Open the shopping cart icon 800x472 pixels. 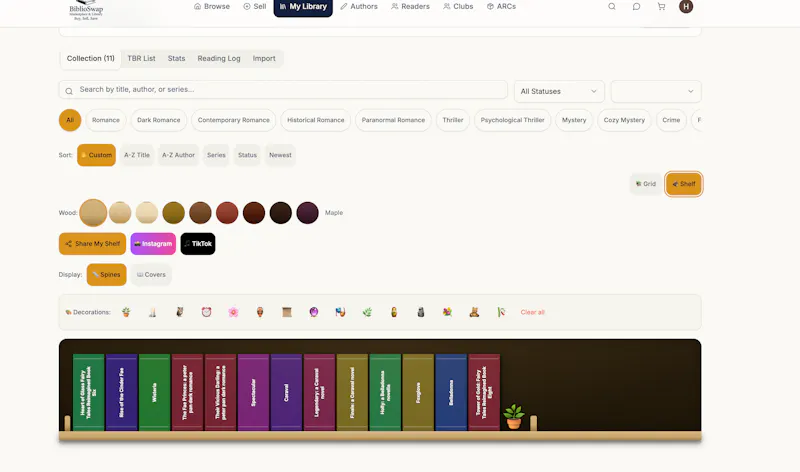pos(661,7)
